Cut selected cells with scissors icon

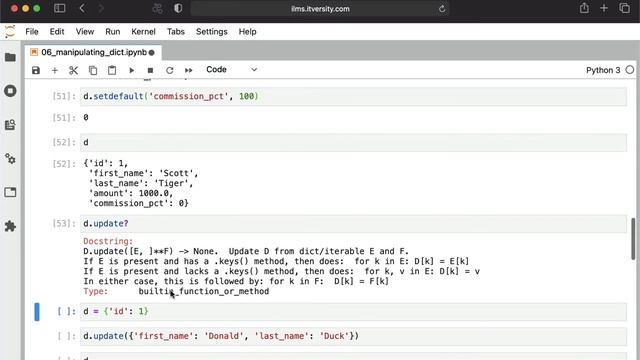click(73, 70)
